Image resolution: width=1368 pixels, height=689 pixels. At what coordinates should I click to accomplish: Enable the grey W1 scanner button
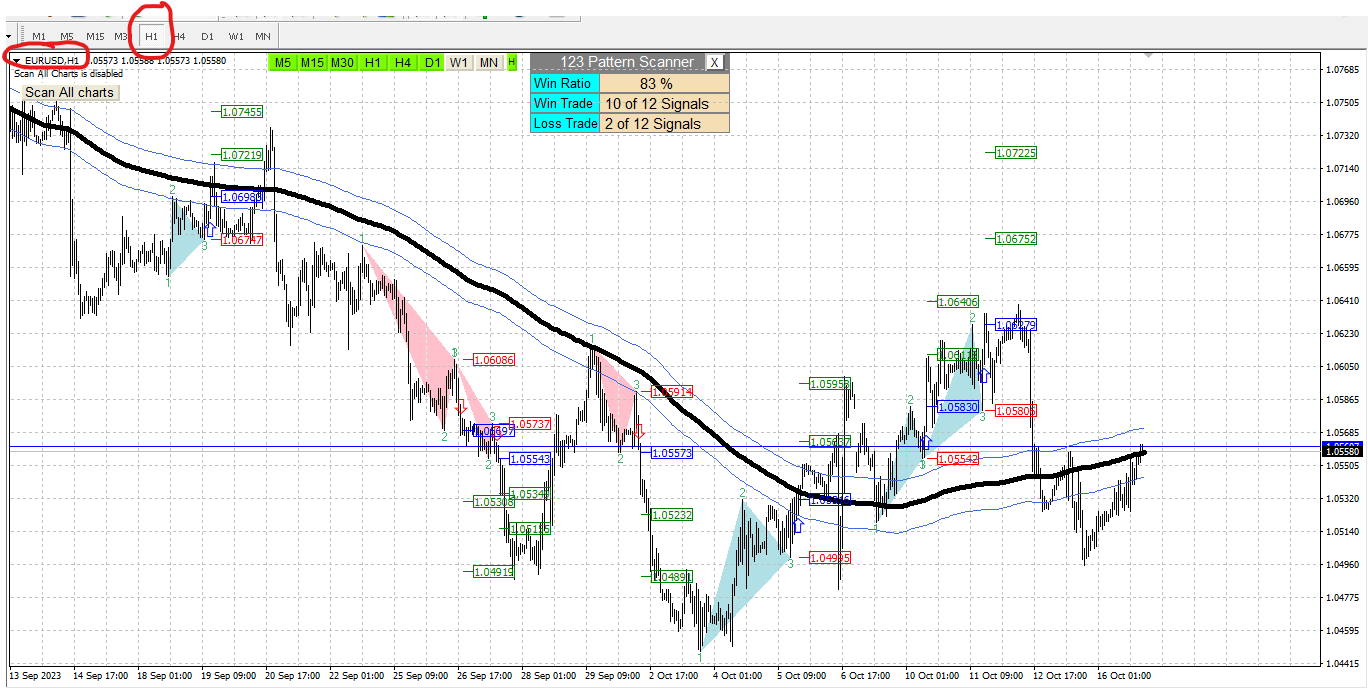point(459,62)
